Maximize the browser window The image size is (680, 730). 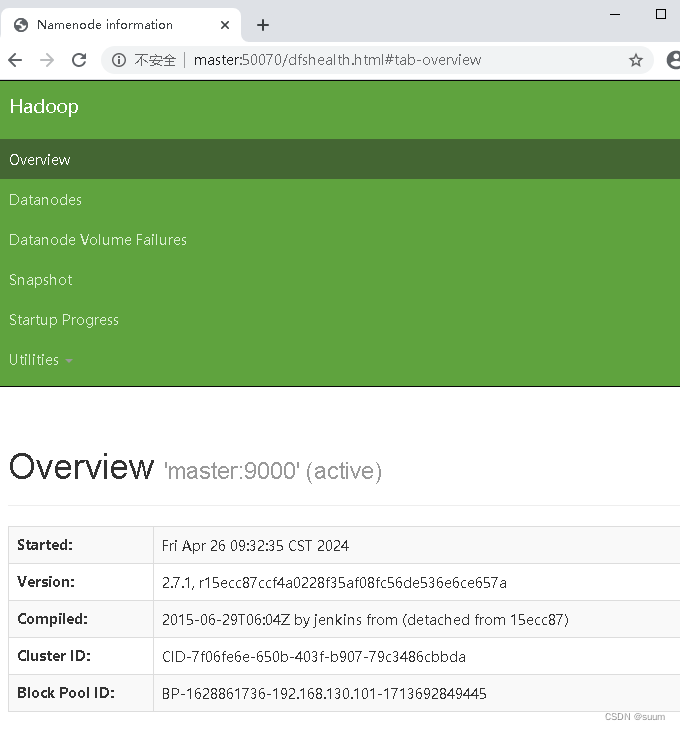pos(660,14)
